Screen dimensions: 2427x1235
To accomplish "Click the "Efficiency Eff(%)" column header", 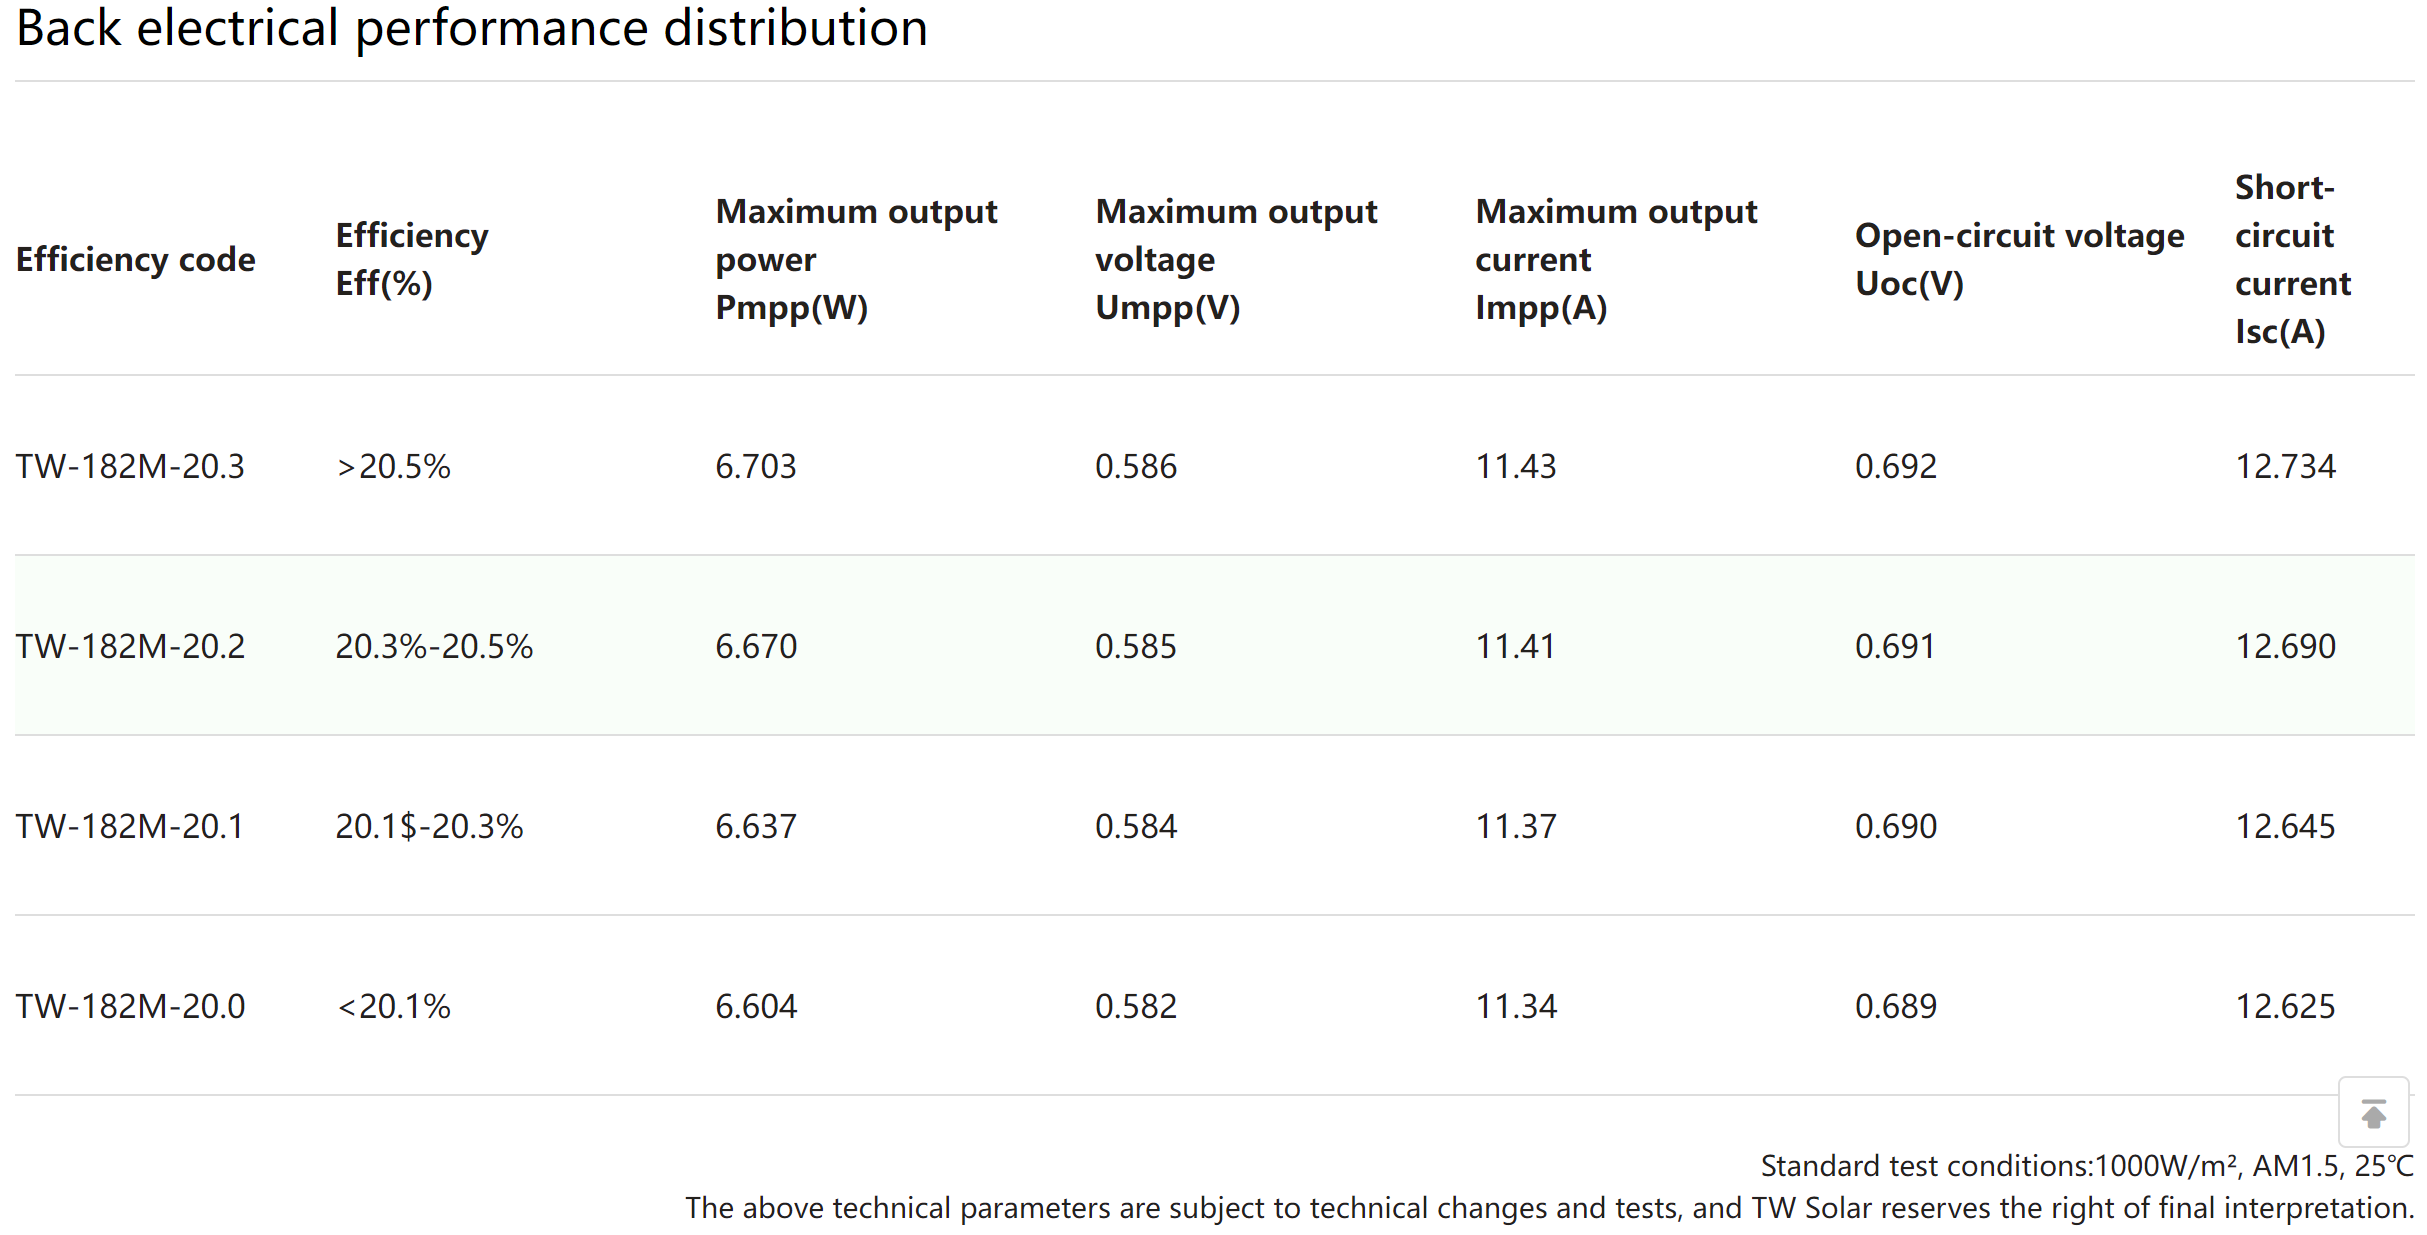I will (x=412, y=260).
